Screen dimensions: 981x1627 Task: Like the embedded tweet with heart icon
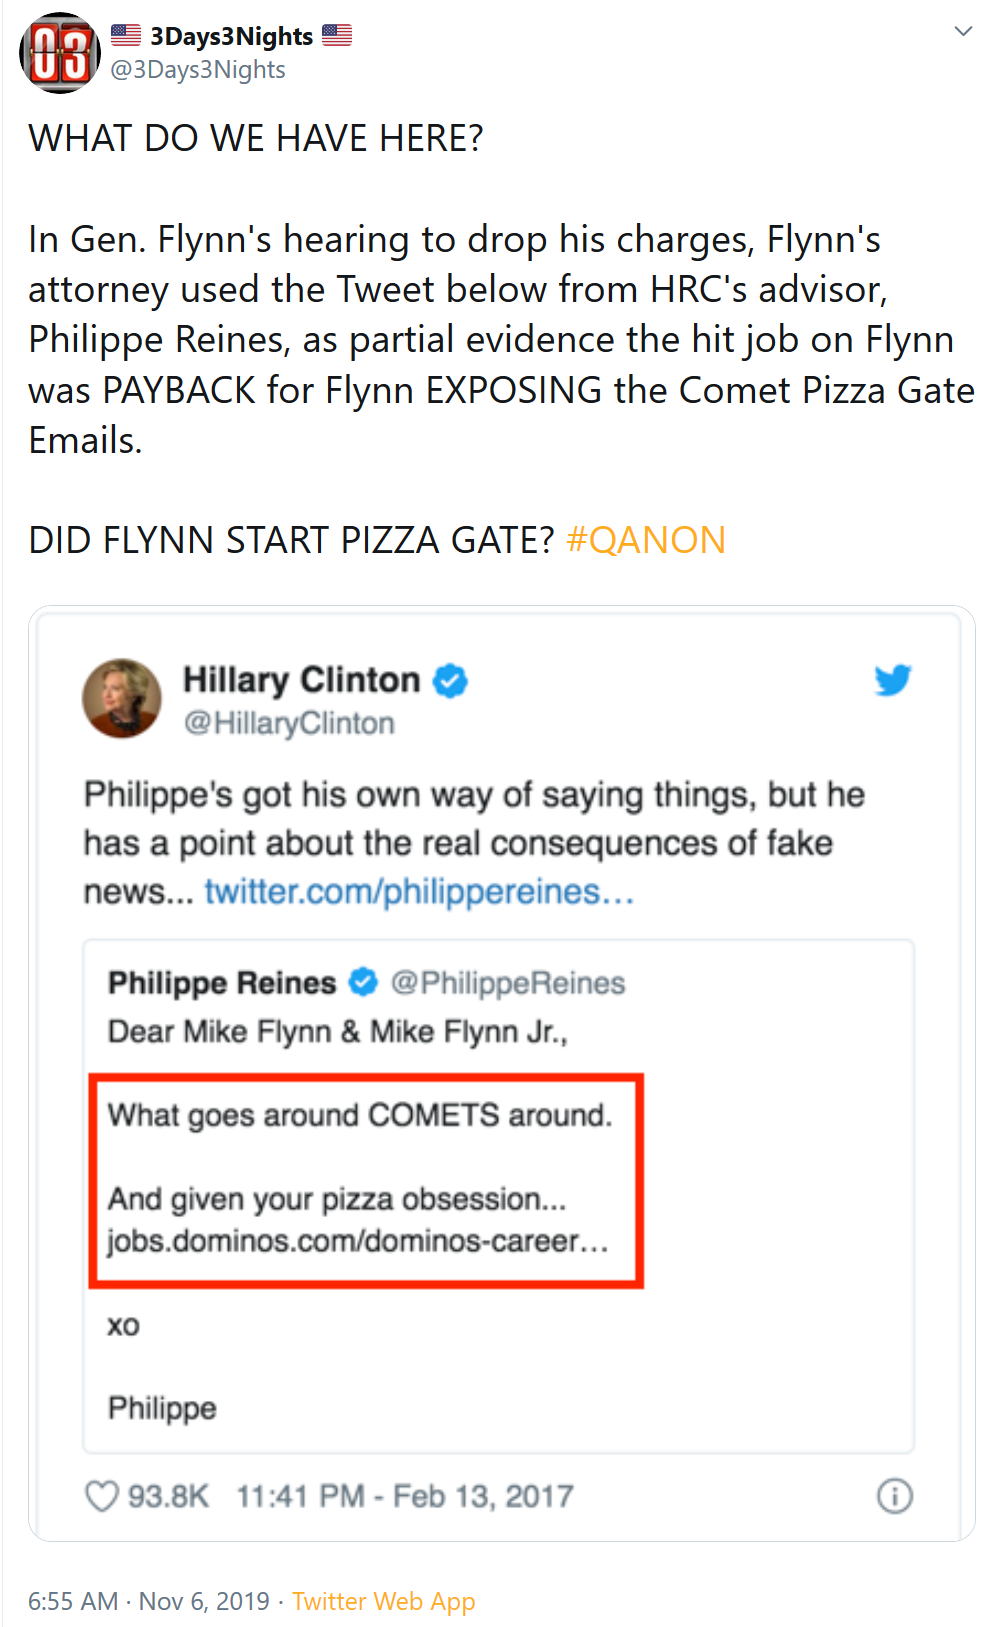tap(102, 1496)
